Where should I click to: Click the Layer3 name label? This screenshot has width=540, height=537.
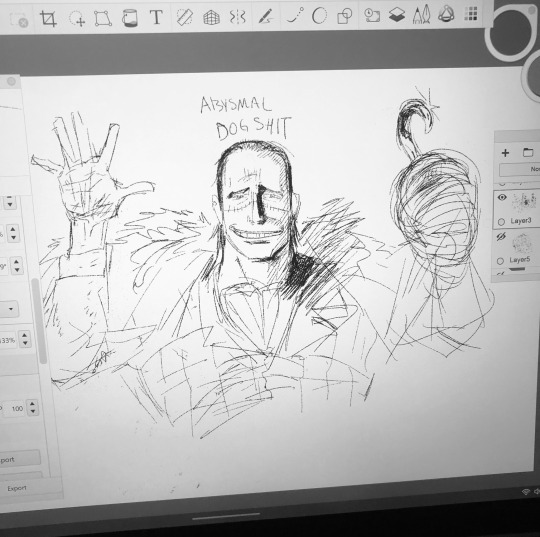(521, 220)
